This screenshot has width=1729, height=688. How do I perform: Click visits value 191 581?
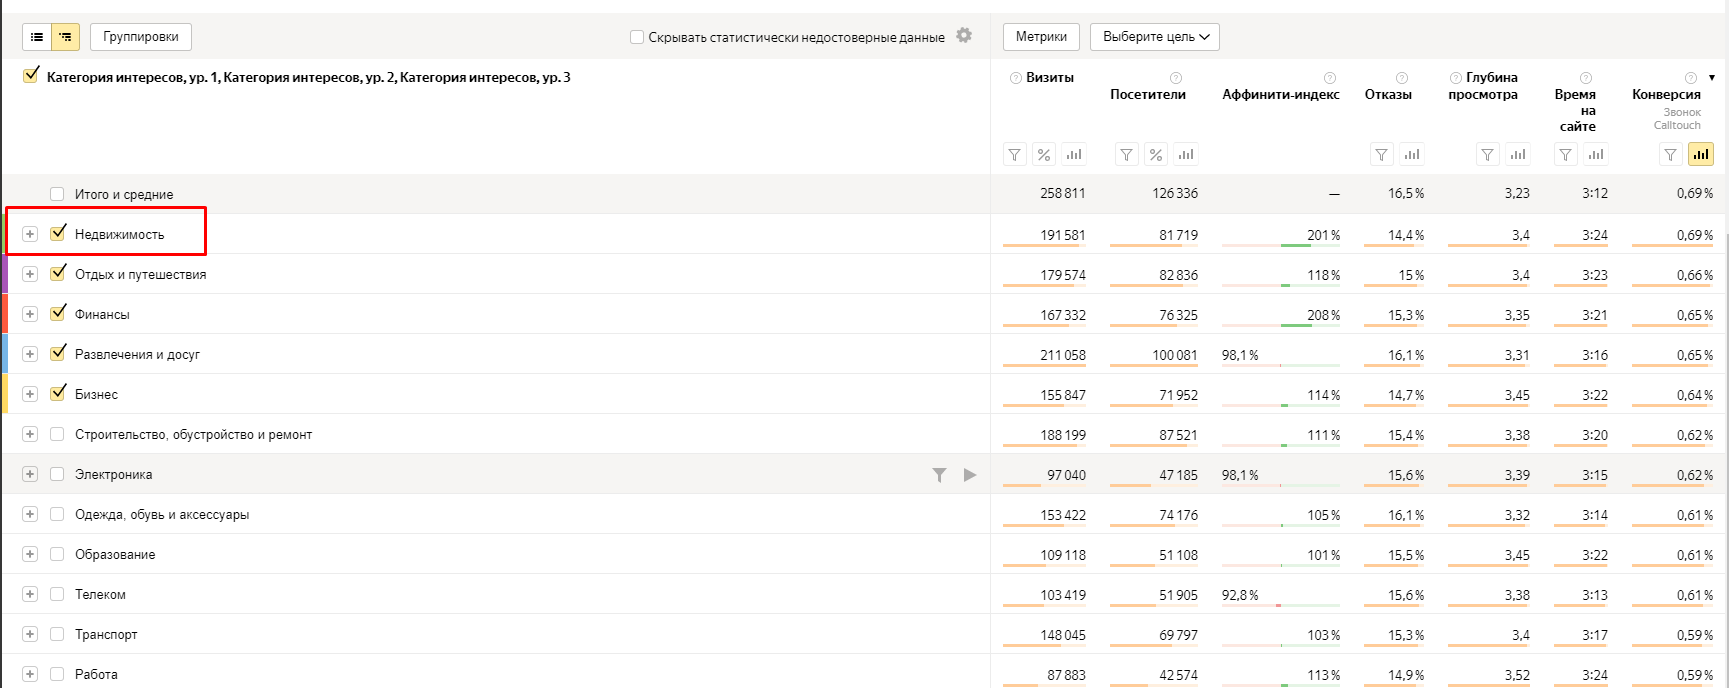click(1063, 235)
